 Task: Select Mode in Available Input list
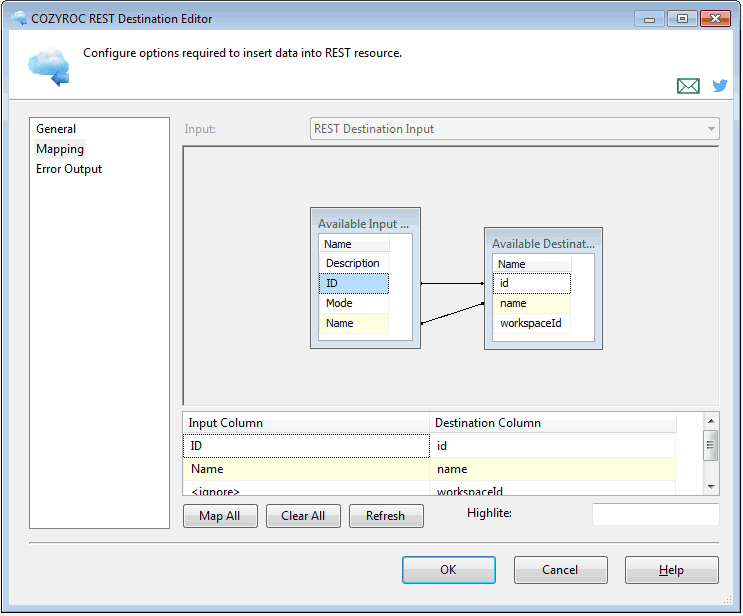coord(353,303)
